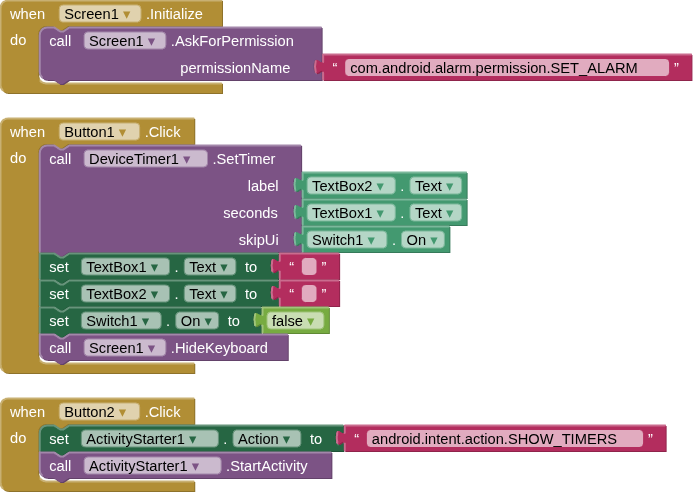Open Screen1 dropdown in AskForPermission call
This screenshot has height=492, width=693.
pos(125,41)
